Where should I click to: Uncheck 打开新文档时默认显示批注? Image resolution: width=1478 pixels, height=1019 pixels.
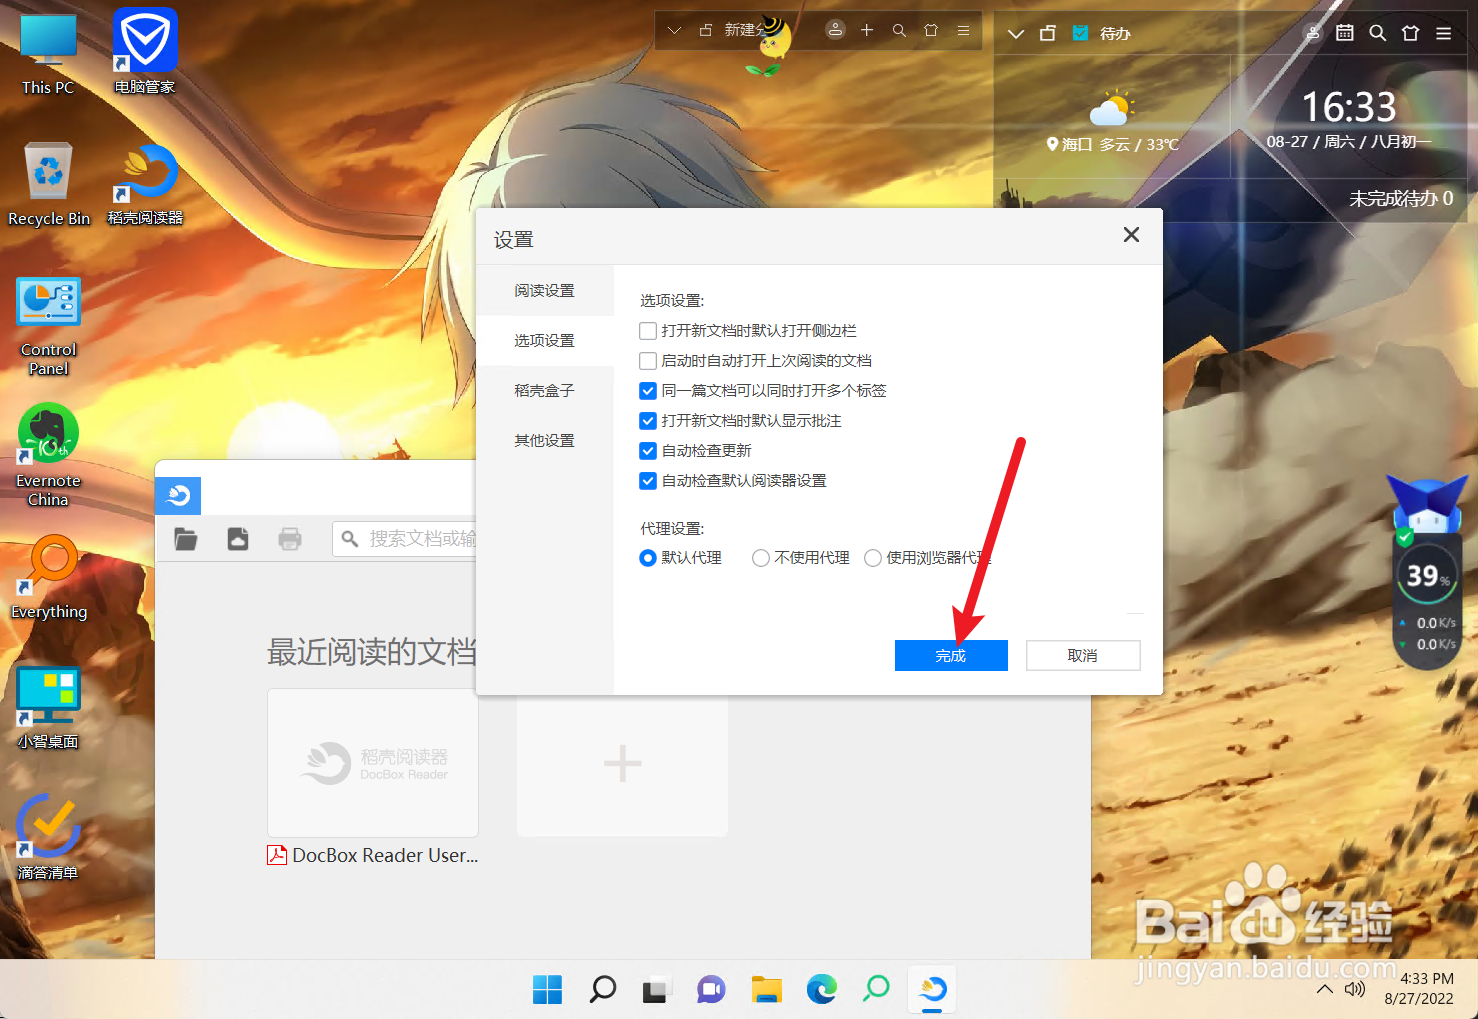tap(648, 421)
